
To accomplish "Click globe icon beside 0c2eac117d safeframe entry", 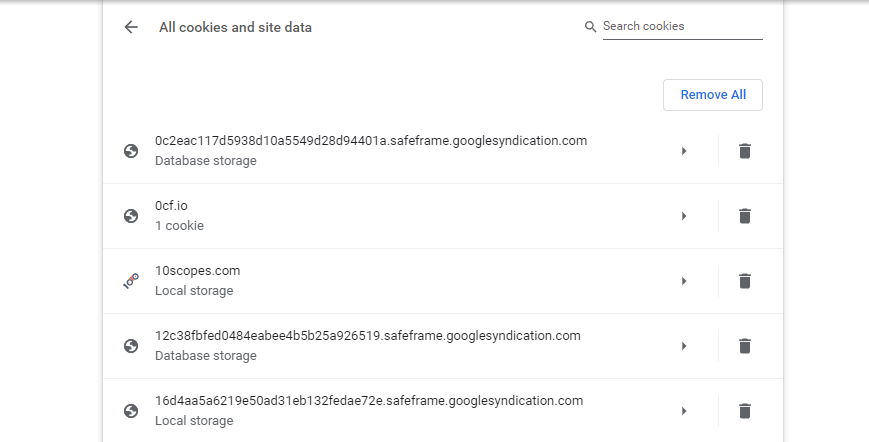I will click(x=131, y=151).
